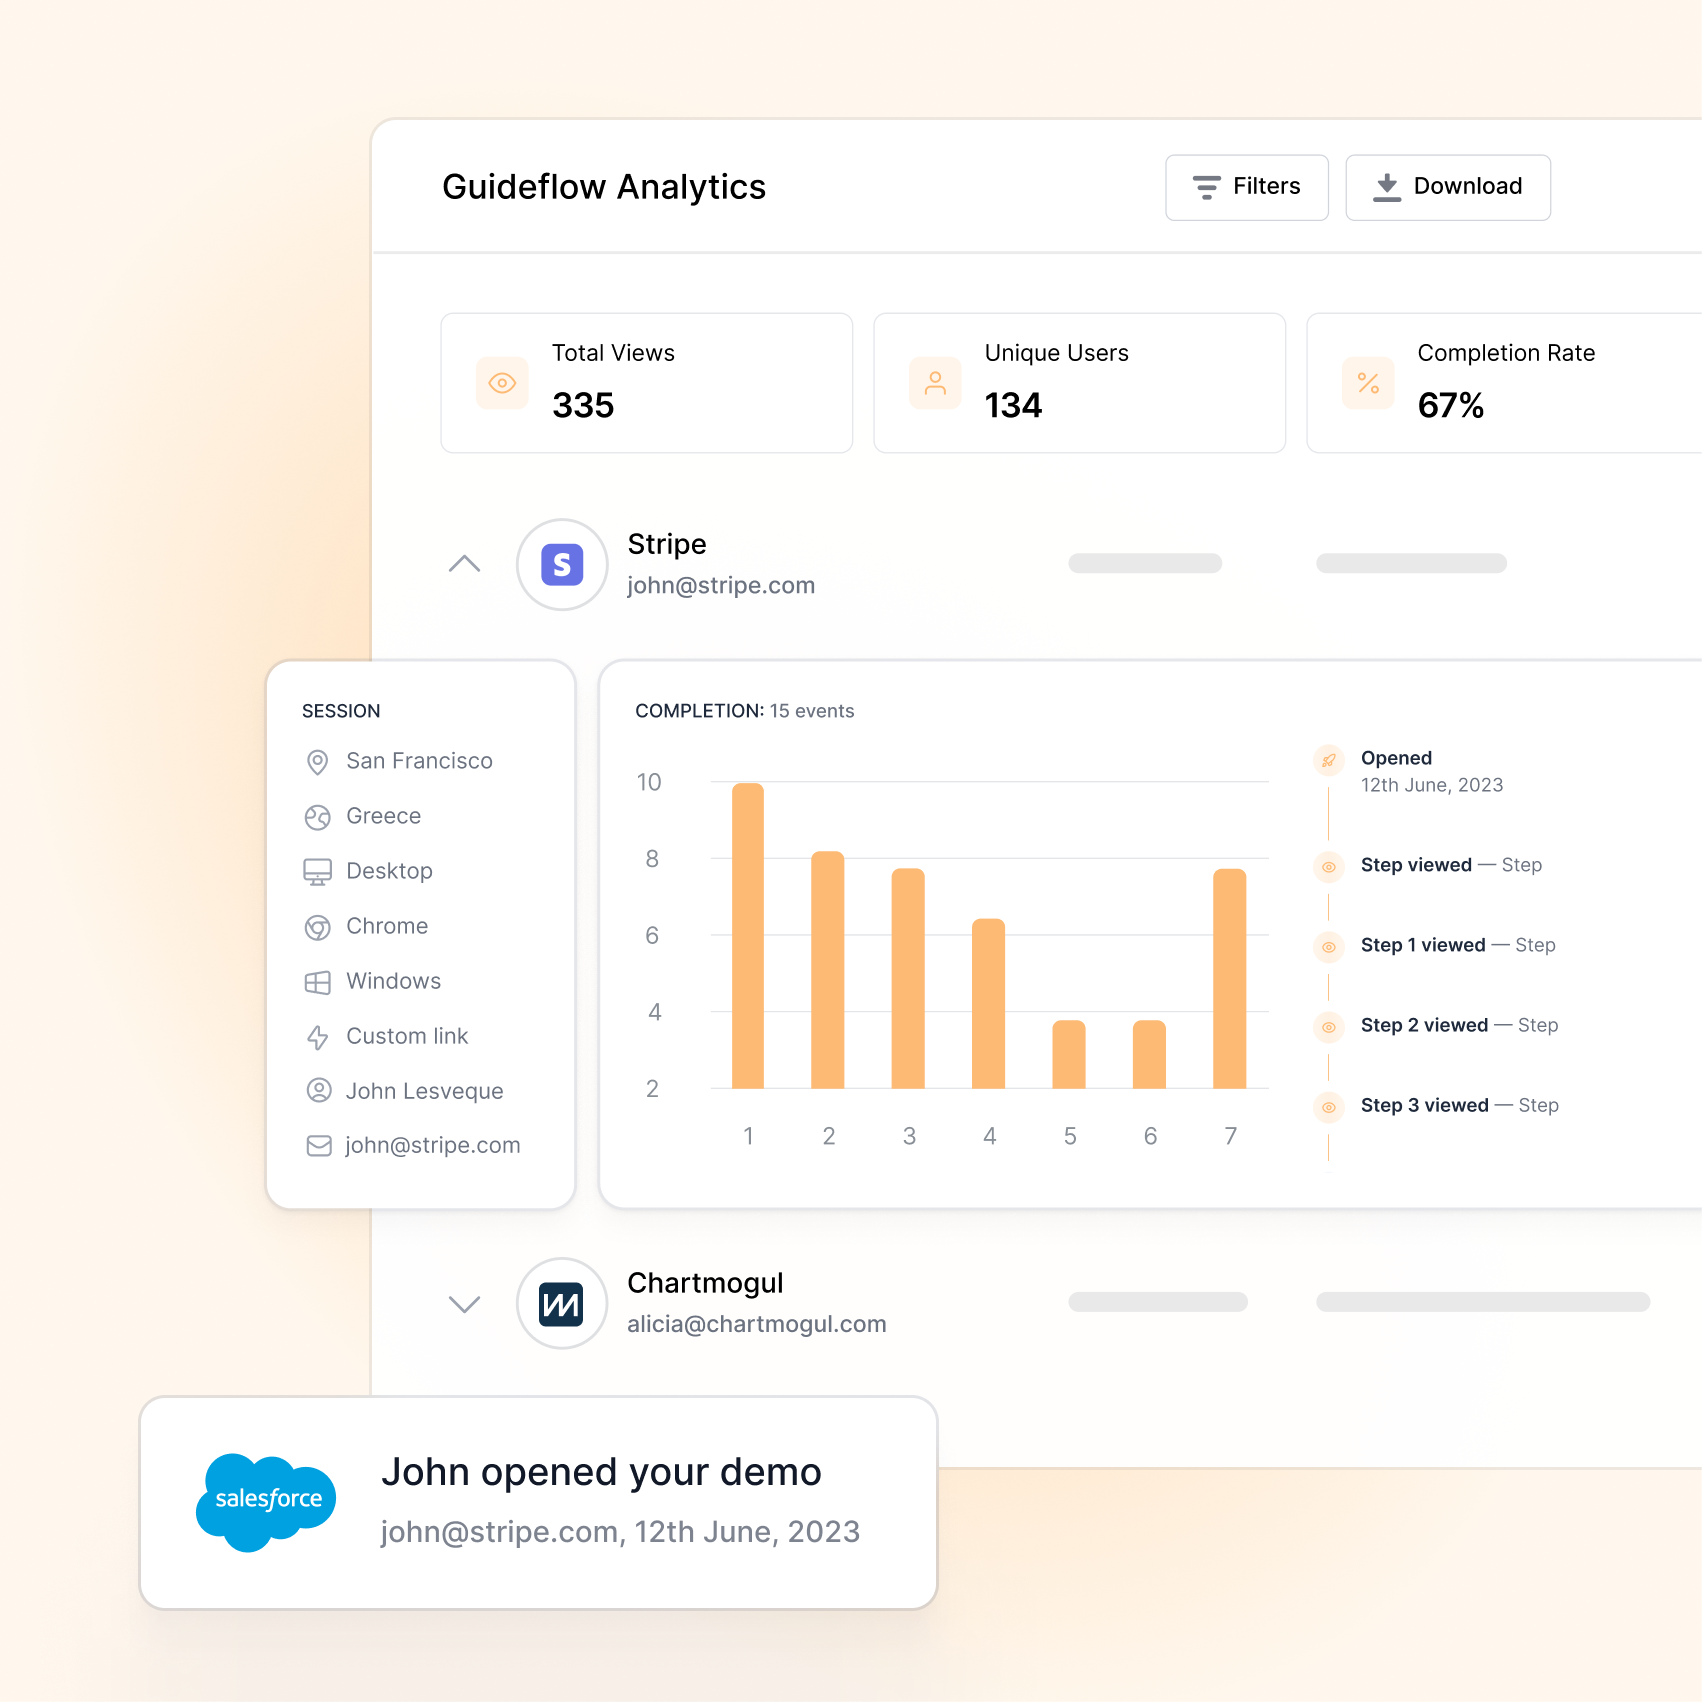Click the eye icon beside Step 1 viewed
The width and height of the screenshot is (1702, 1702).
pos(1328,947)
